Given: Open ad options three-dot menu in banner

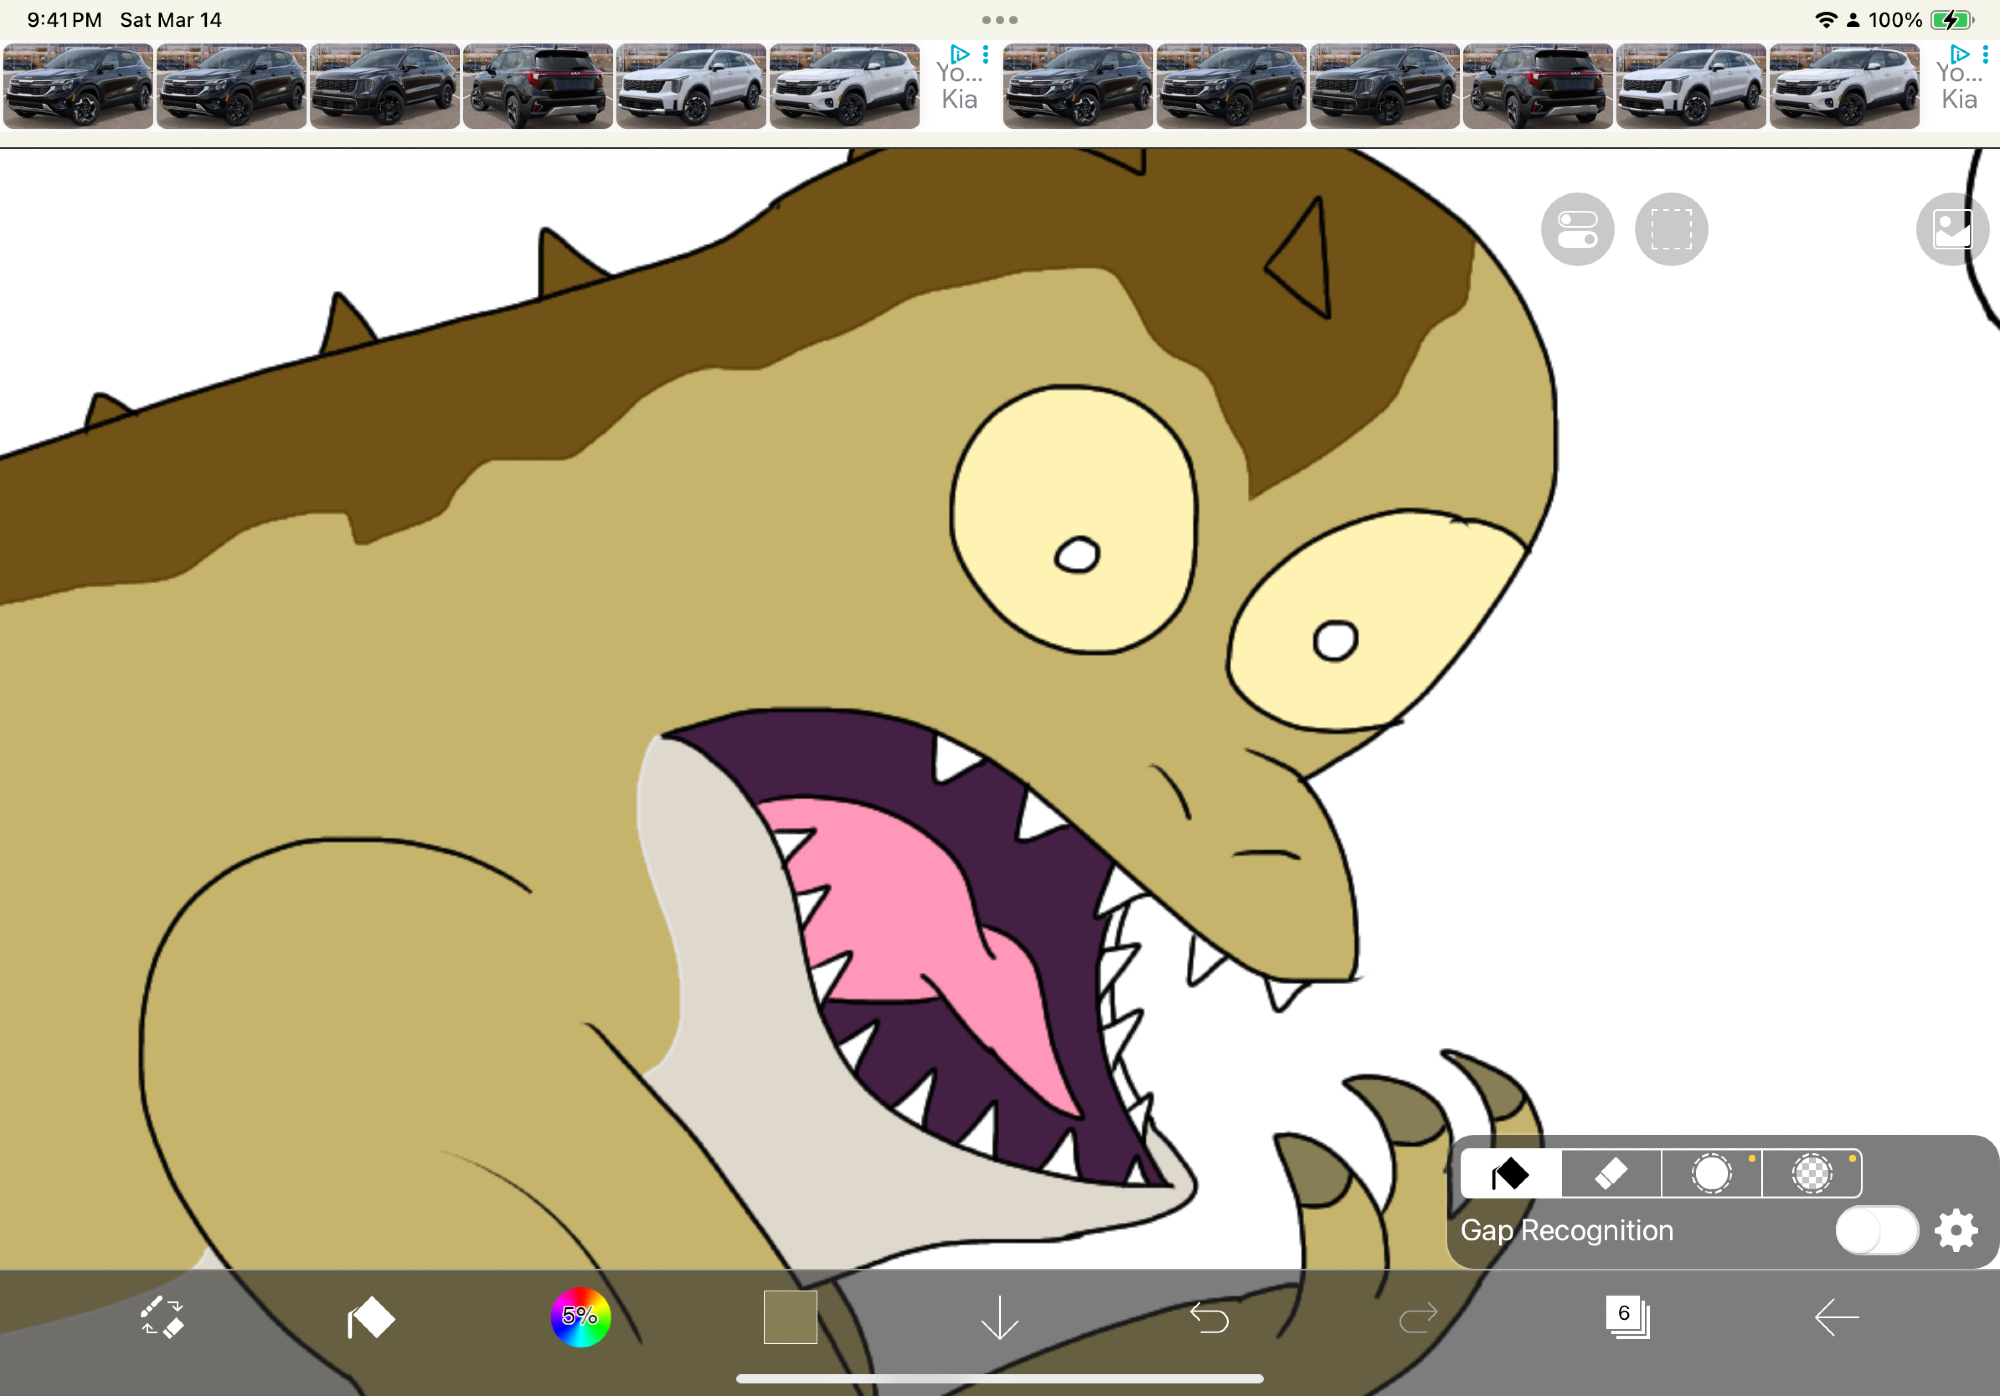Looking at the screenshot, I should pyautogui.click(x=986, y=54).
